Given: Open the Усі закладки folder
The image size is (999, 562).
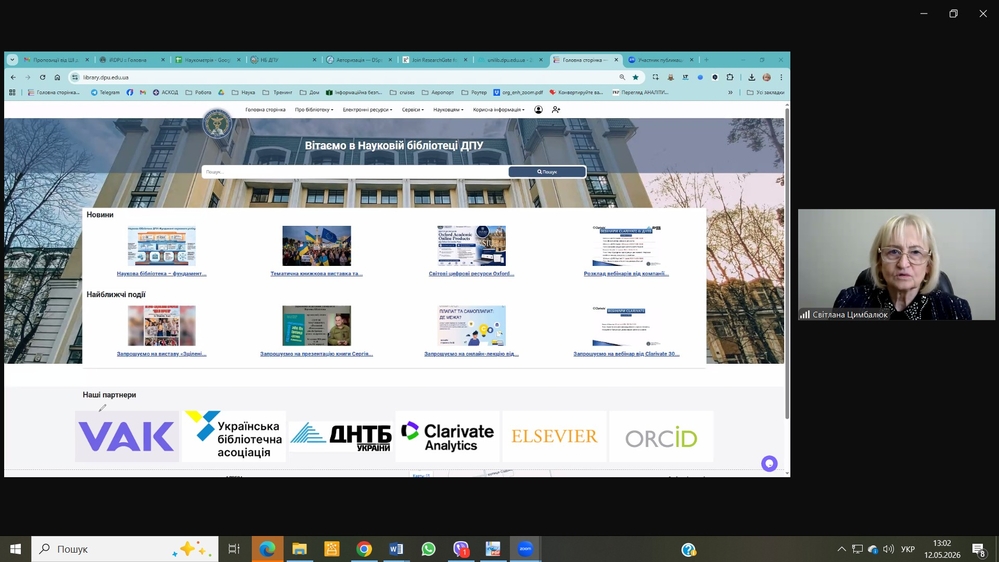Looking at the screenshot, I should [765, 92].
